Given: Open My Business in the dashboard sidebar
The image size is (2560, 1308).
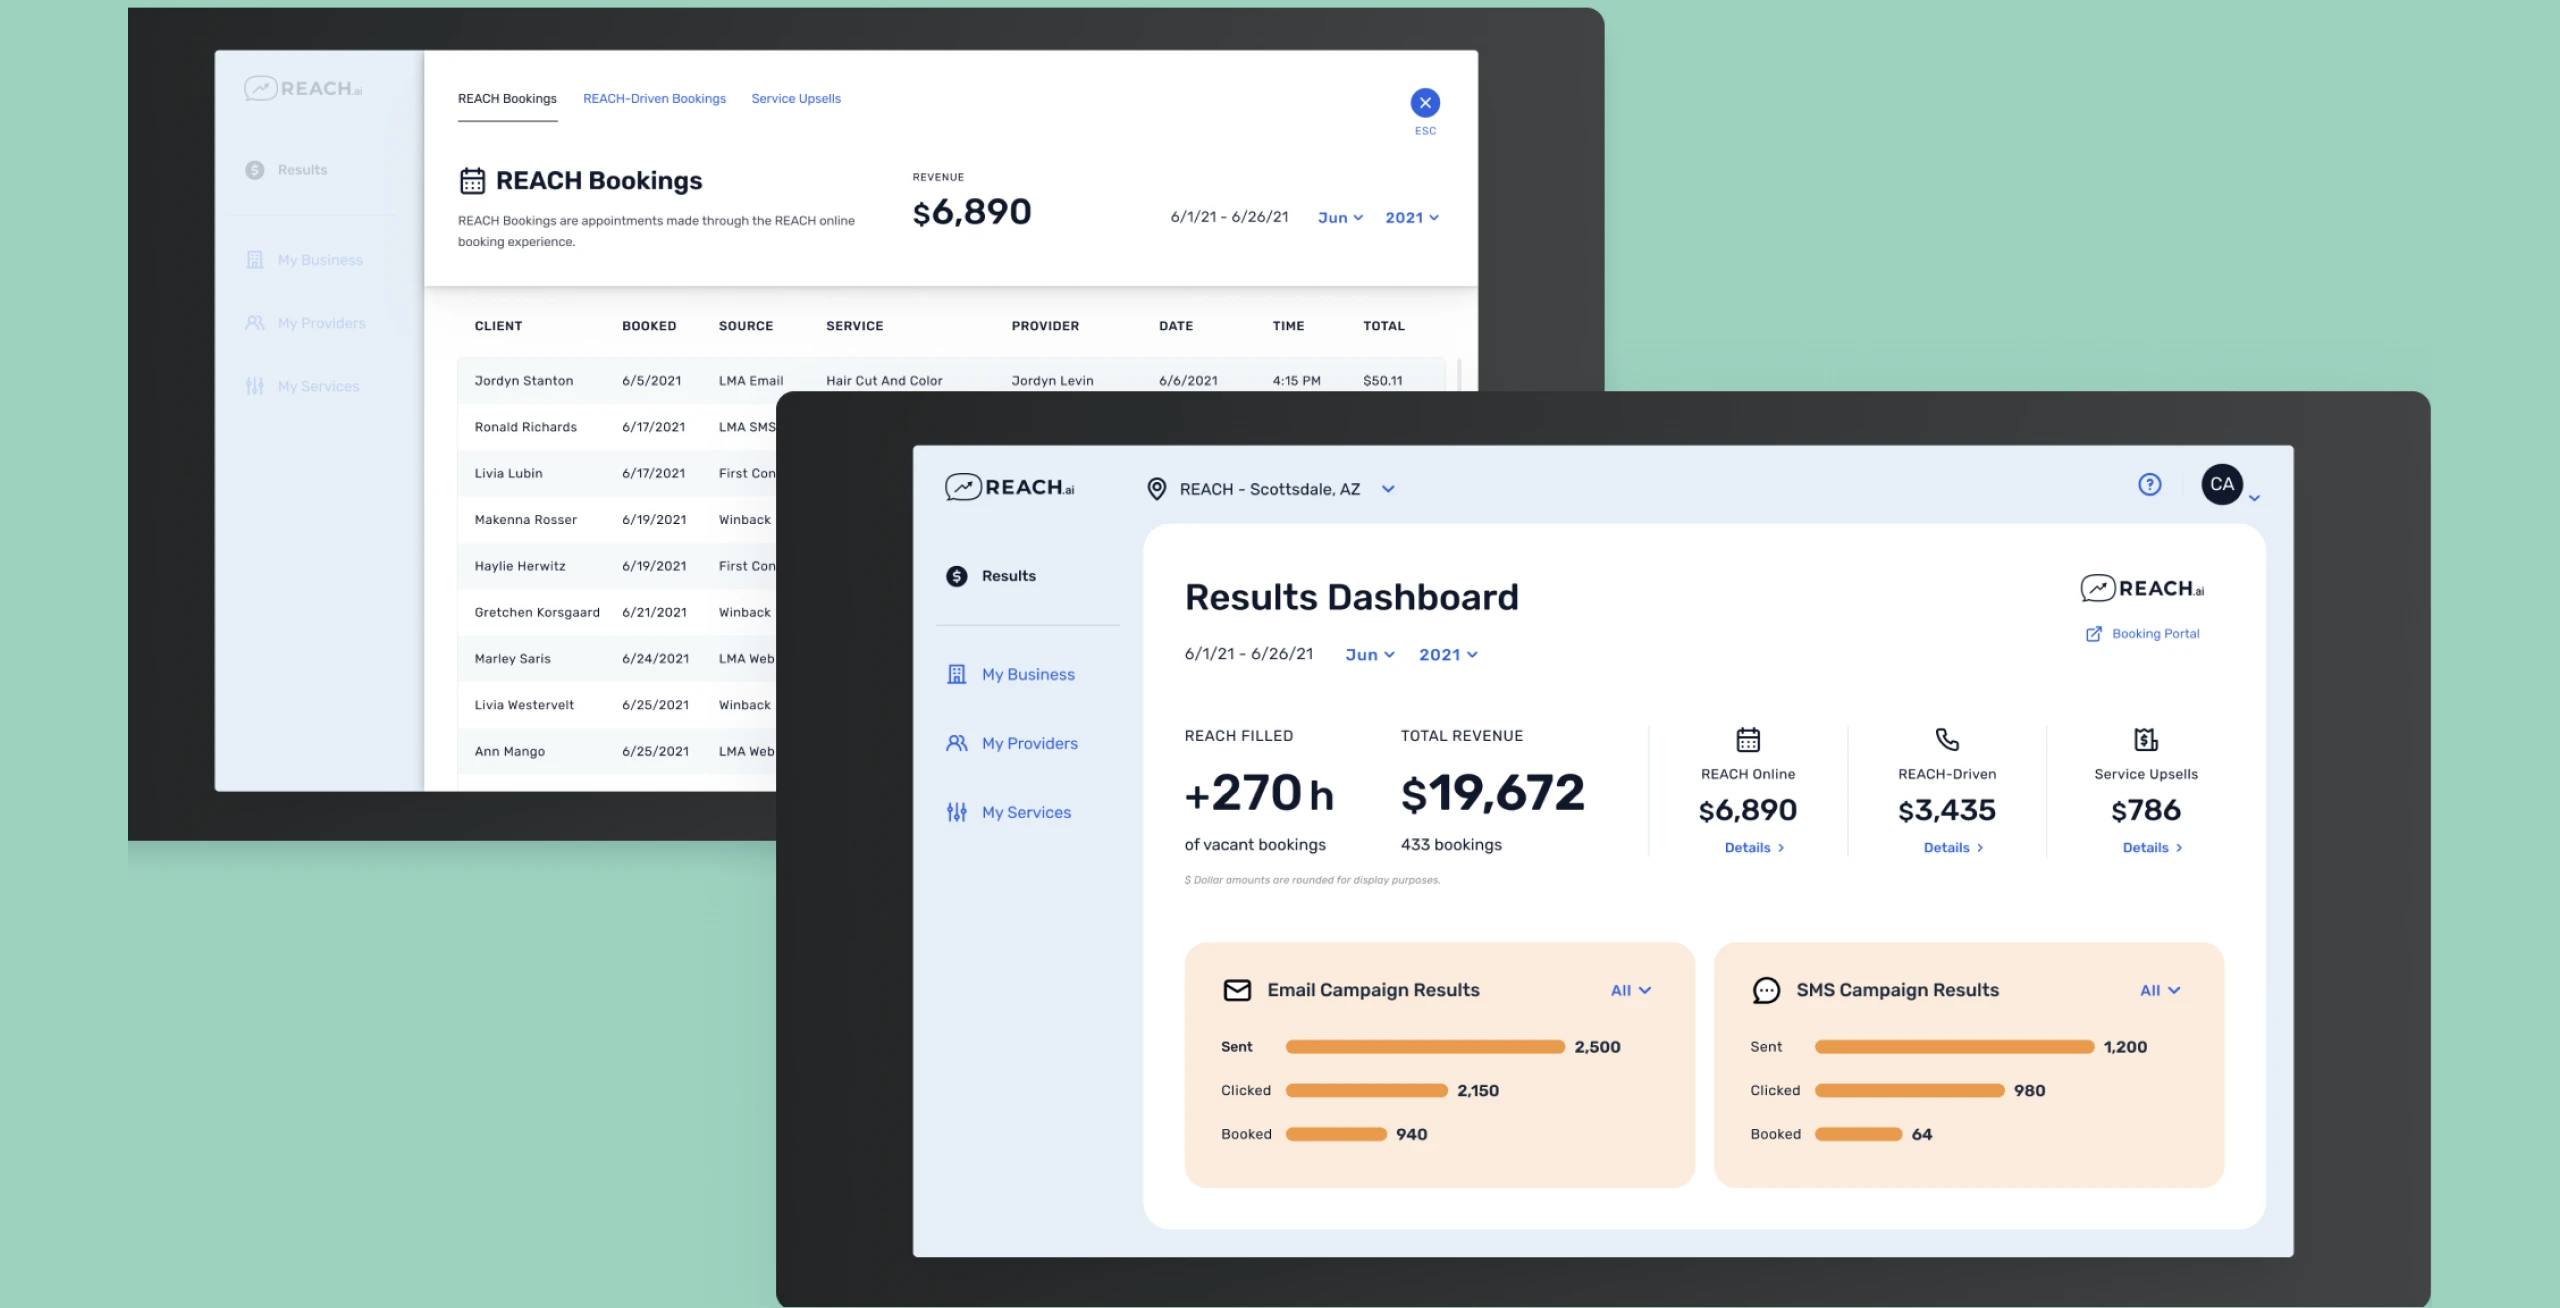Looking at the screenshot, I should pyautogui.click(x=1028, y=675).
